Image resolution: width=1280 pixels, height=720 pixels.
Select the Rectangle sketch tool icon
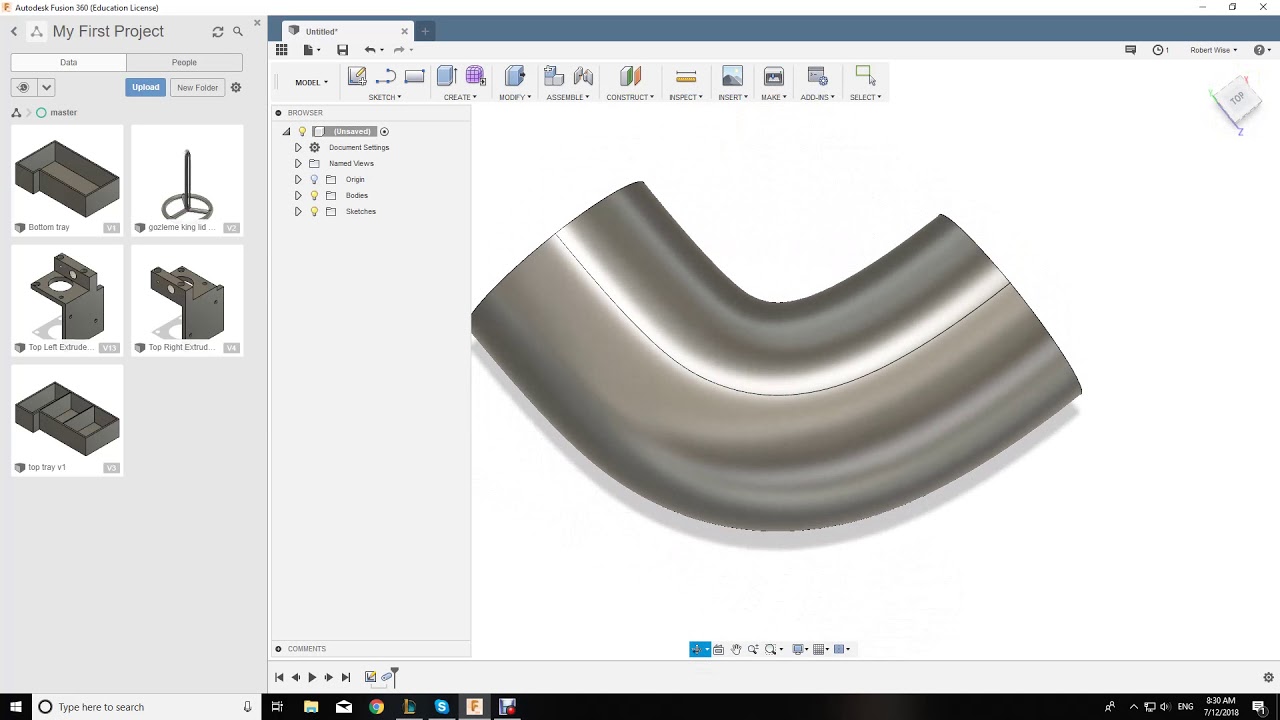pyautogui.click(x=415, y=76)
